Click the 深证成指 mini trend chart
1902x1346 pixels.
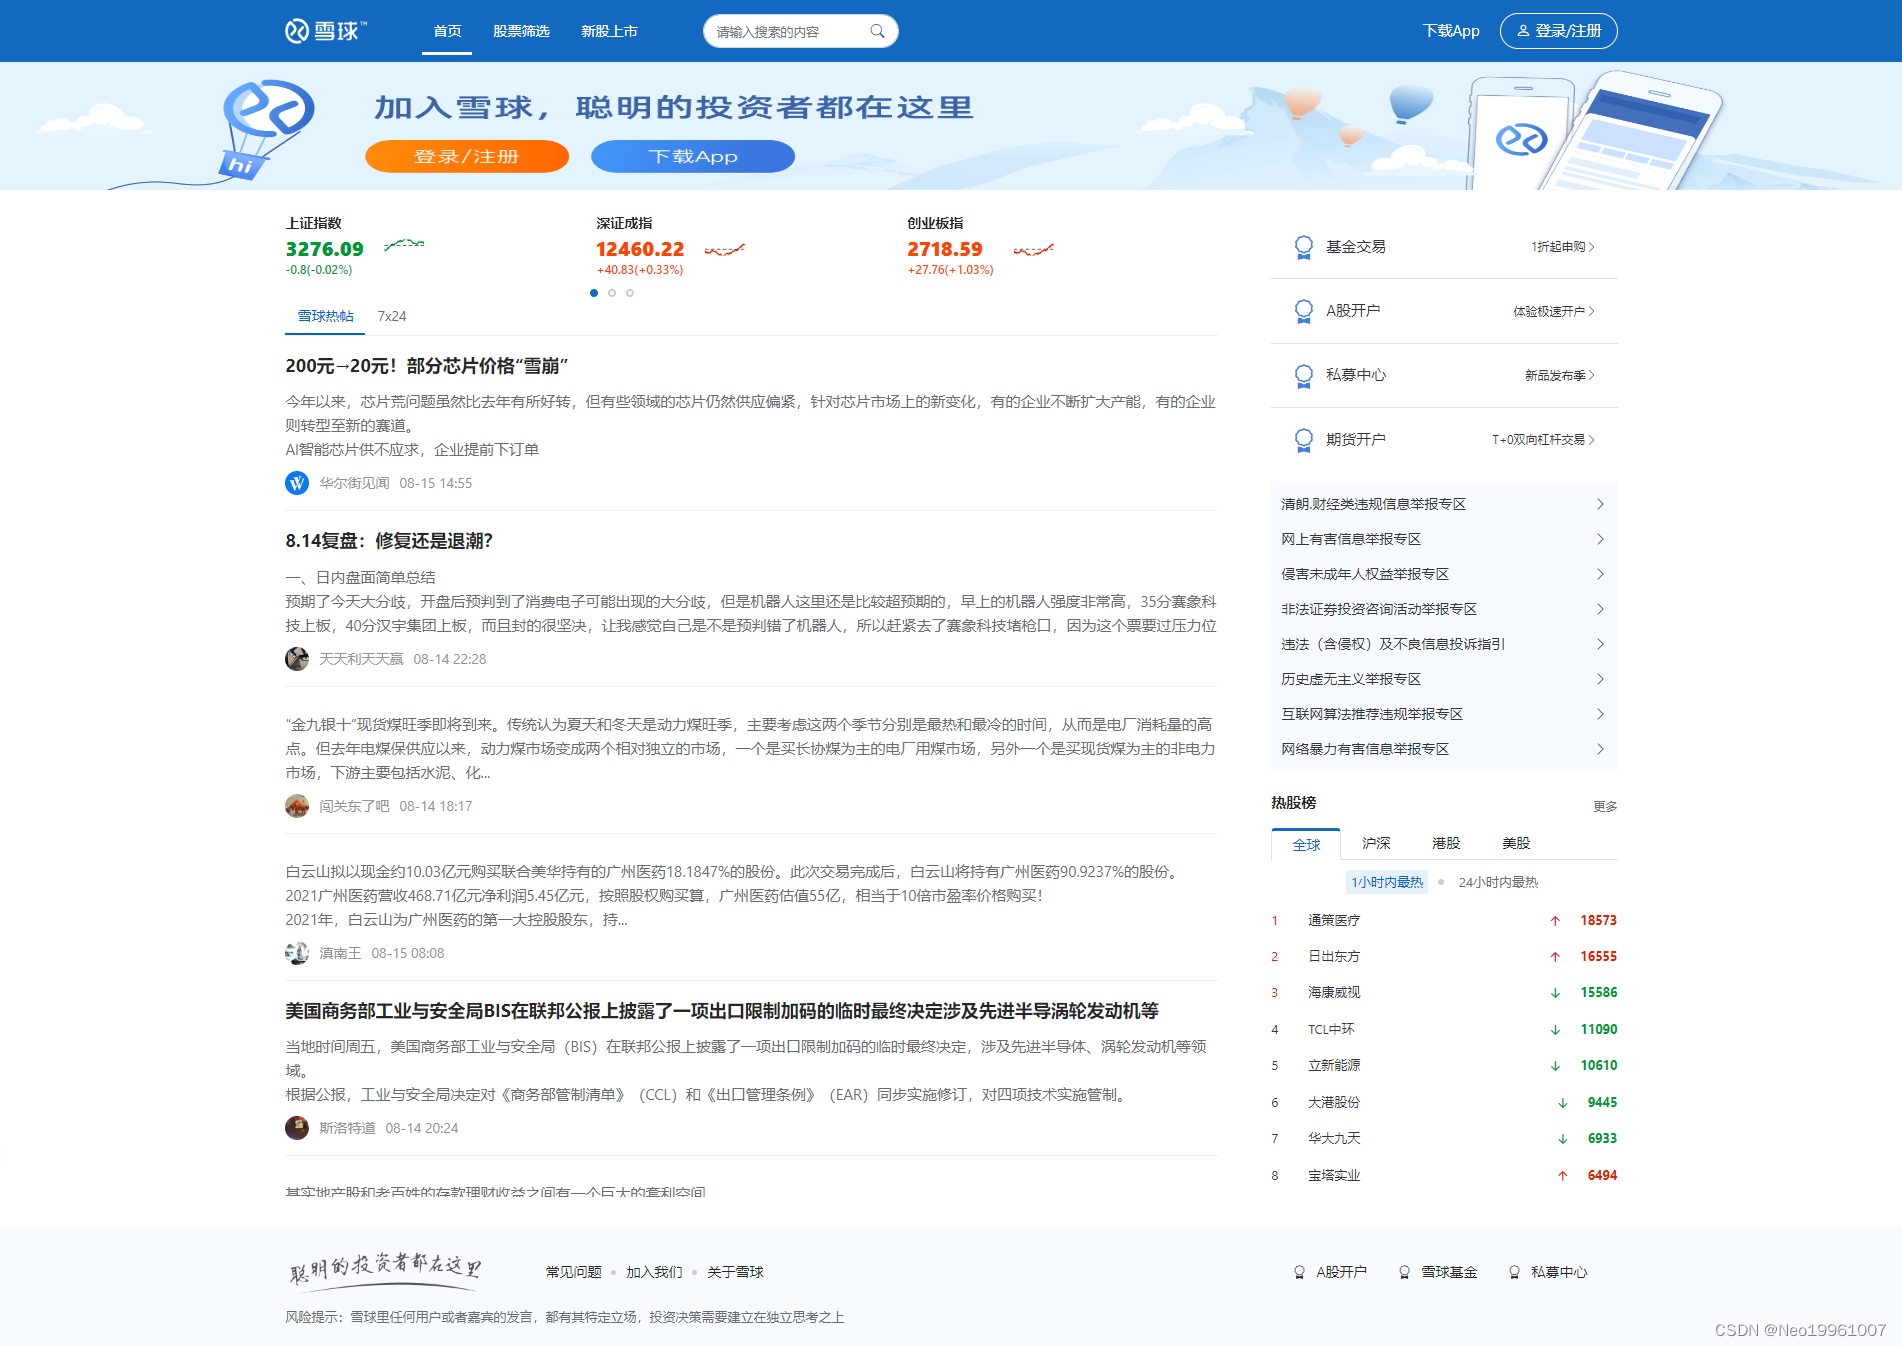point(725,250)
